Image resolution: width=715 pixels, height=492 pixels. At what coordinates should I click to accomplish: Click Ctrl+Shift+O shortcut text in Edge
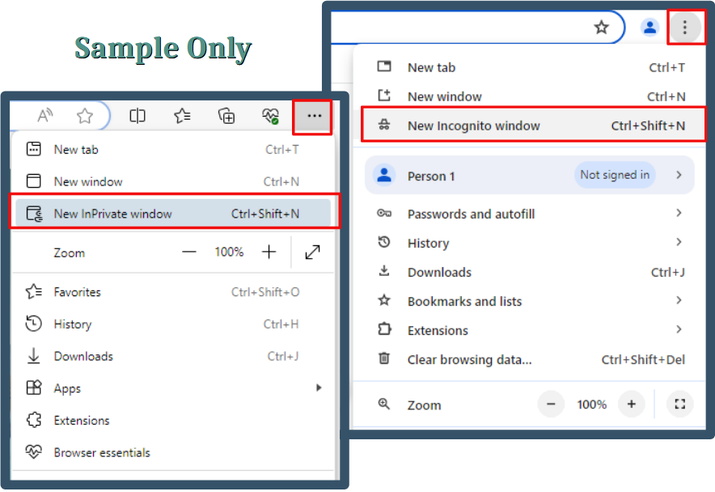click(265, 292)
